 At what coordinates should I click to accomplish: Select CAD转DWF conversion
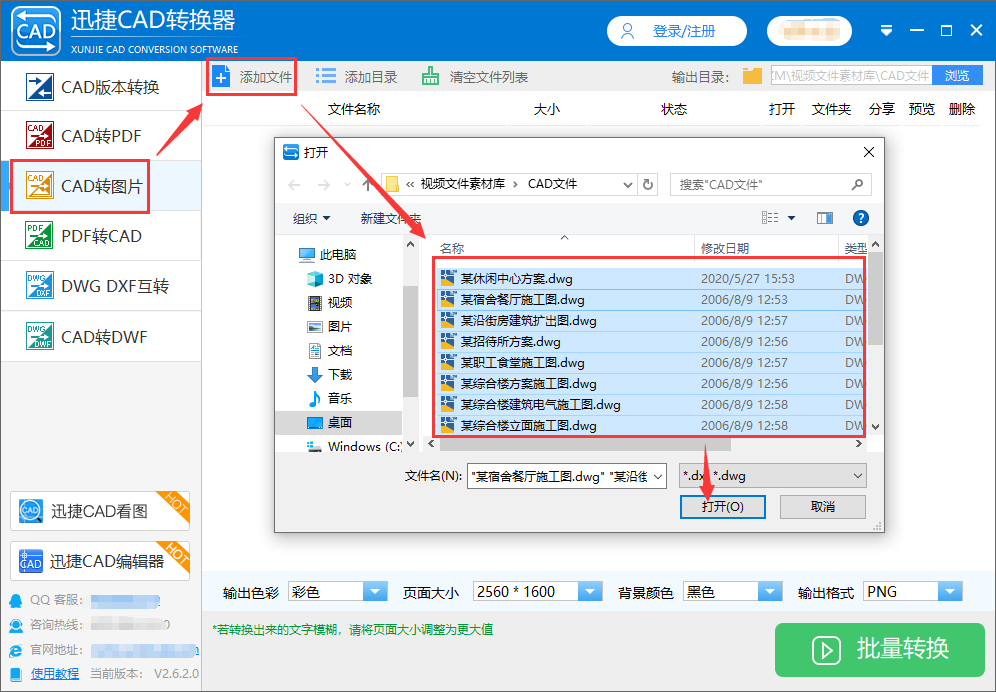tap(102, 337)
